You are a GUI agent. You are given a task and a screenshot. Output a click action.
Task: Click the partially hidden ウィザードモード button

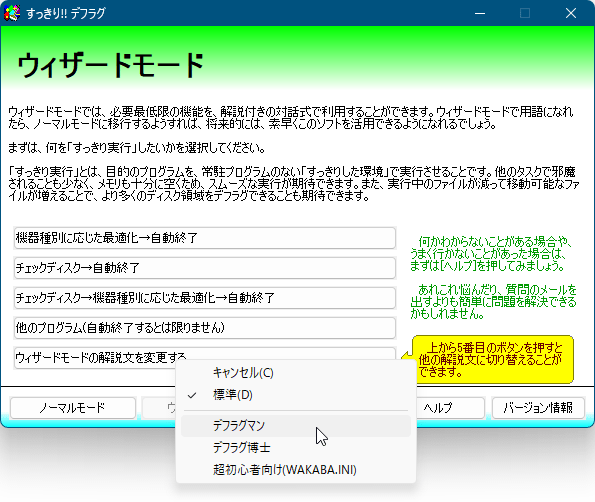point(159,408)
